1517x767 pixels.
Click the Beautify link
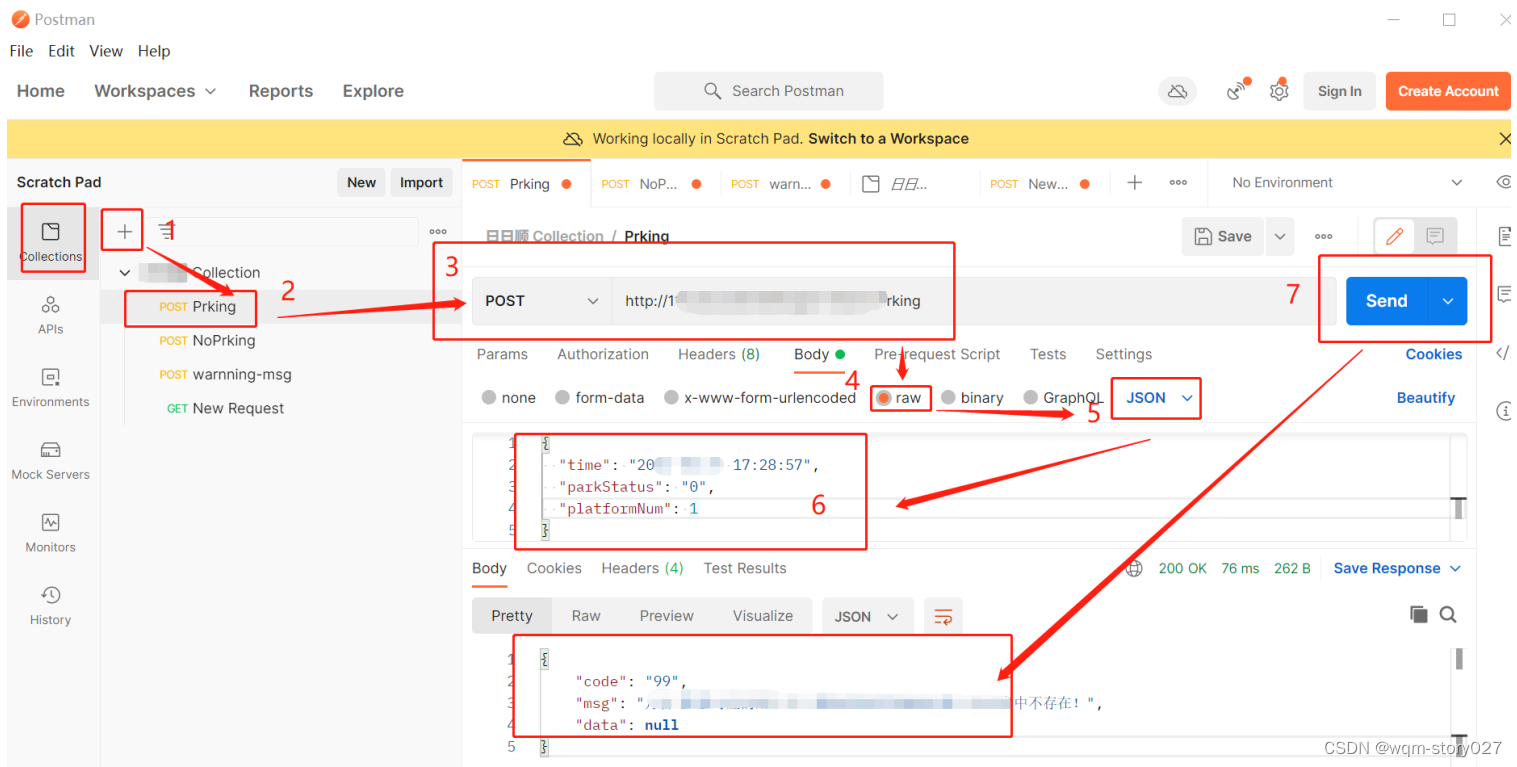point(1426,397)
